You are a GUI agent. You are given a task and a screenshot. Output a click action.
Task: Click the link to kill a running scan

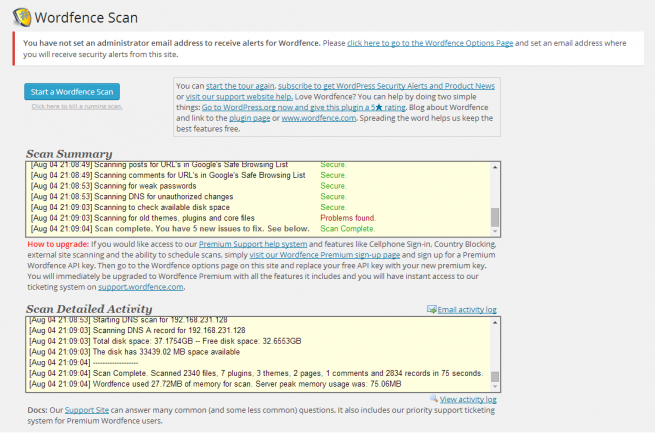(x=77, y=106)
